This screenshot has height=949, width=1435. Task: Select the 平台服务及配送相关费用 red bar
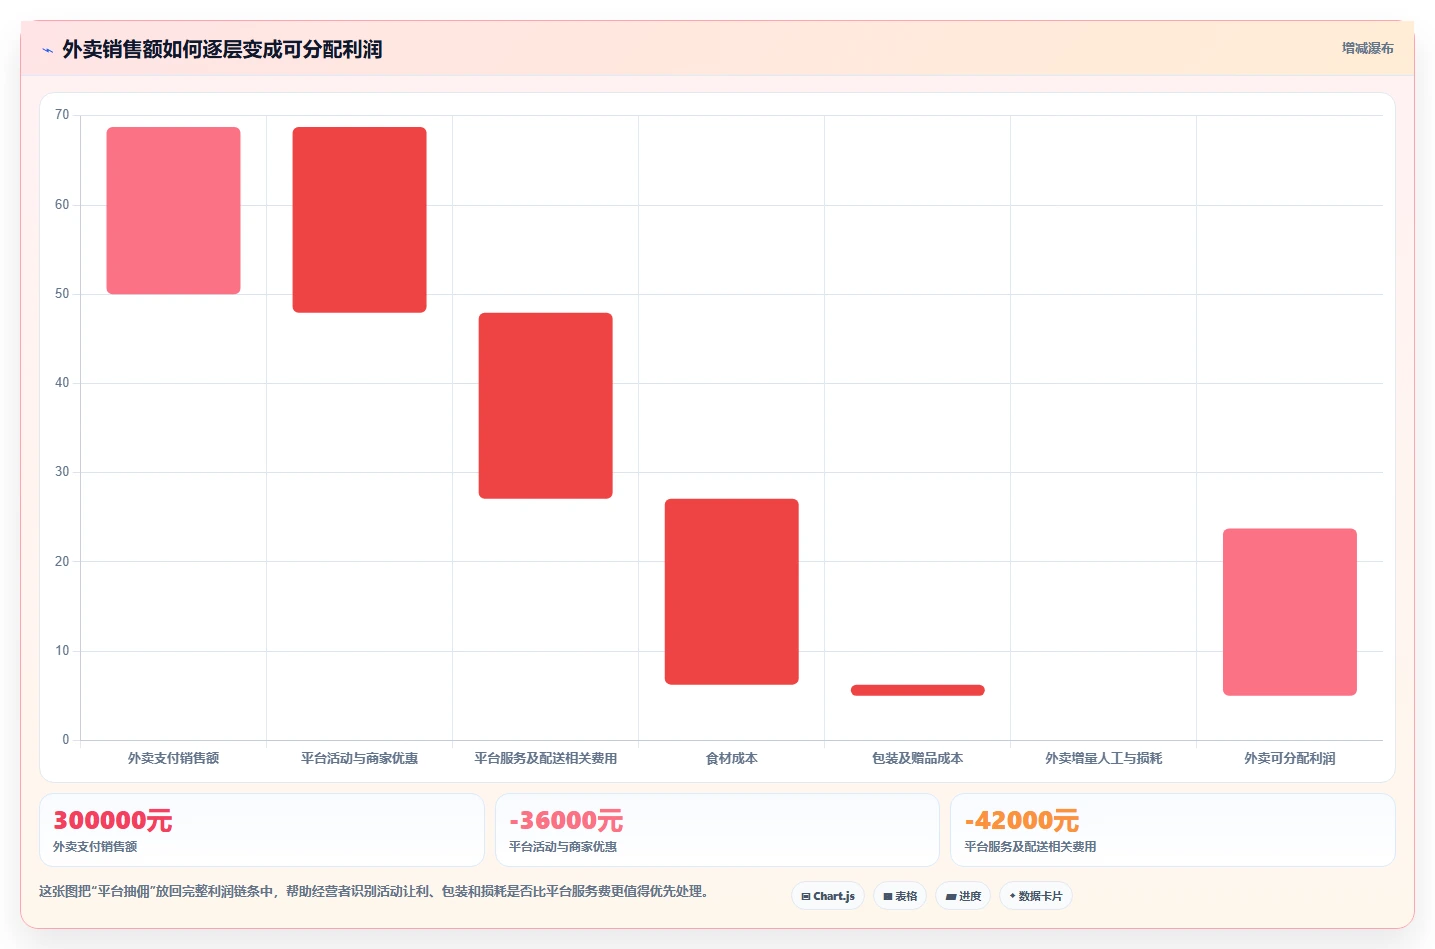546,406
